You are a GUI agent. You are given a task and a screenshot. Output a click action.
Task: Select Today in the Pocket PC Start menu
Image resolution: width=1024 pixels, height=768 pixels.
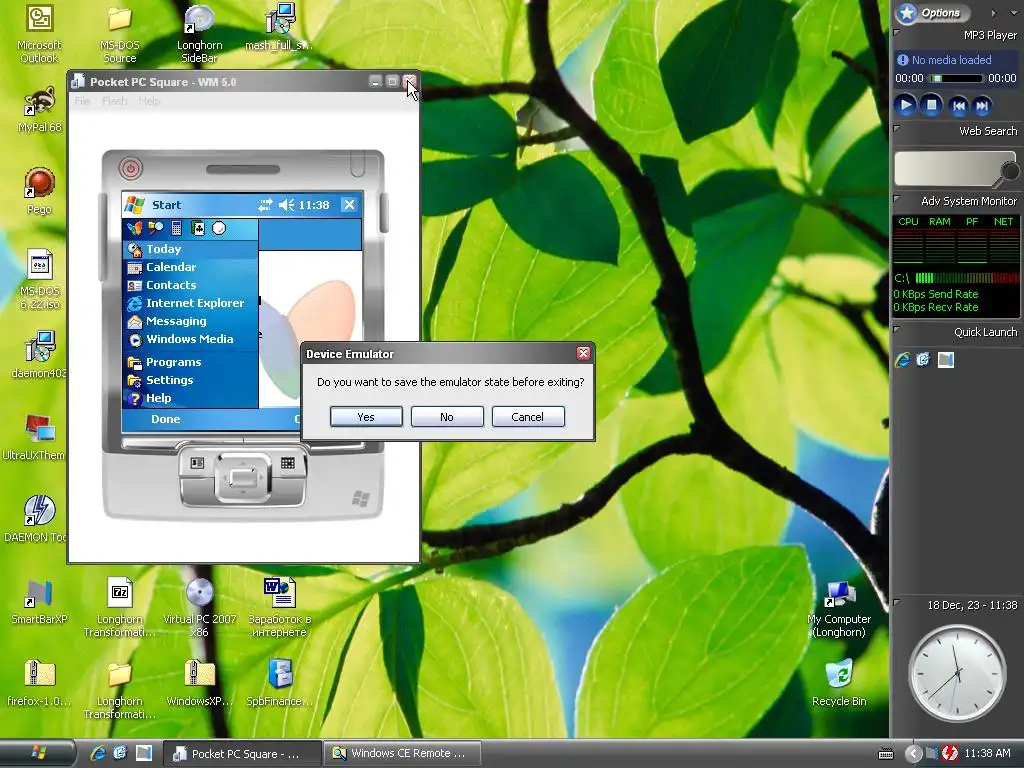(190, 249)
